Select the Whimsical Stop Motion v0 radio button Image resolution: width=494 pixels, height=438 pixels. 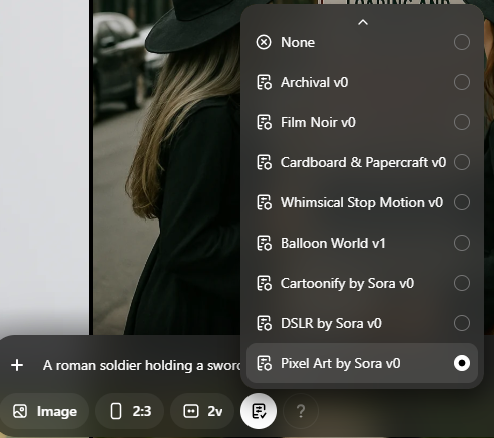462,202
